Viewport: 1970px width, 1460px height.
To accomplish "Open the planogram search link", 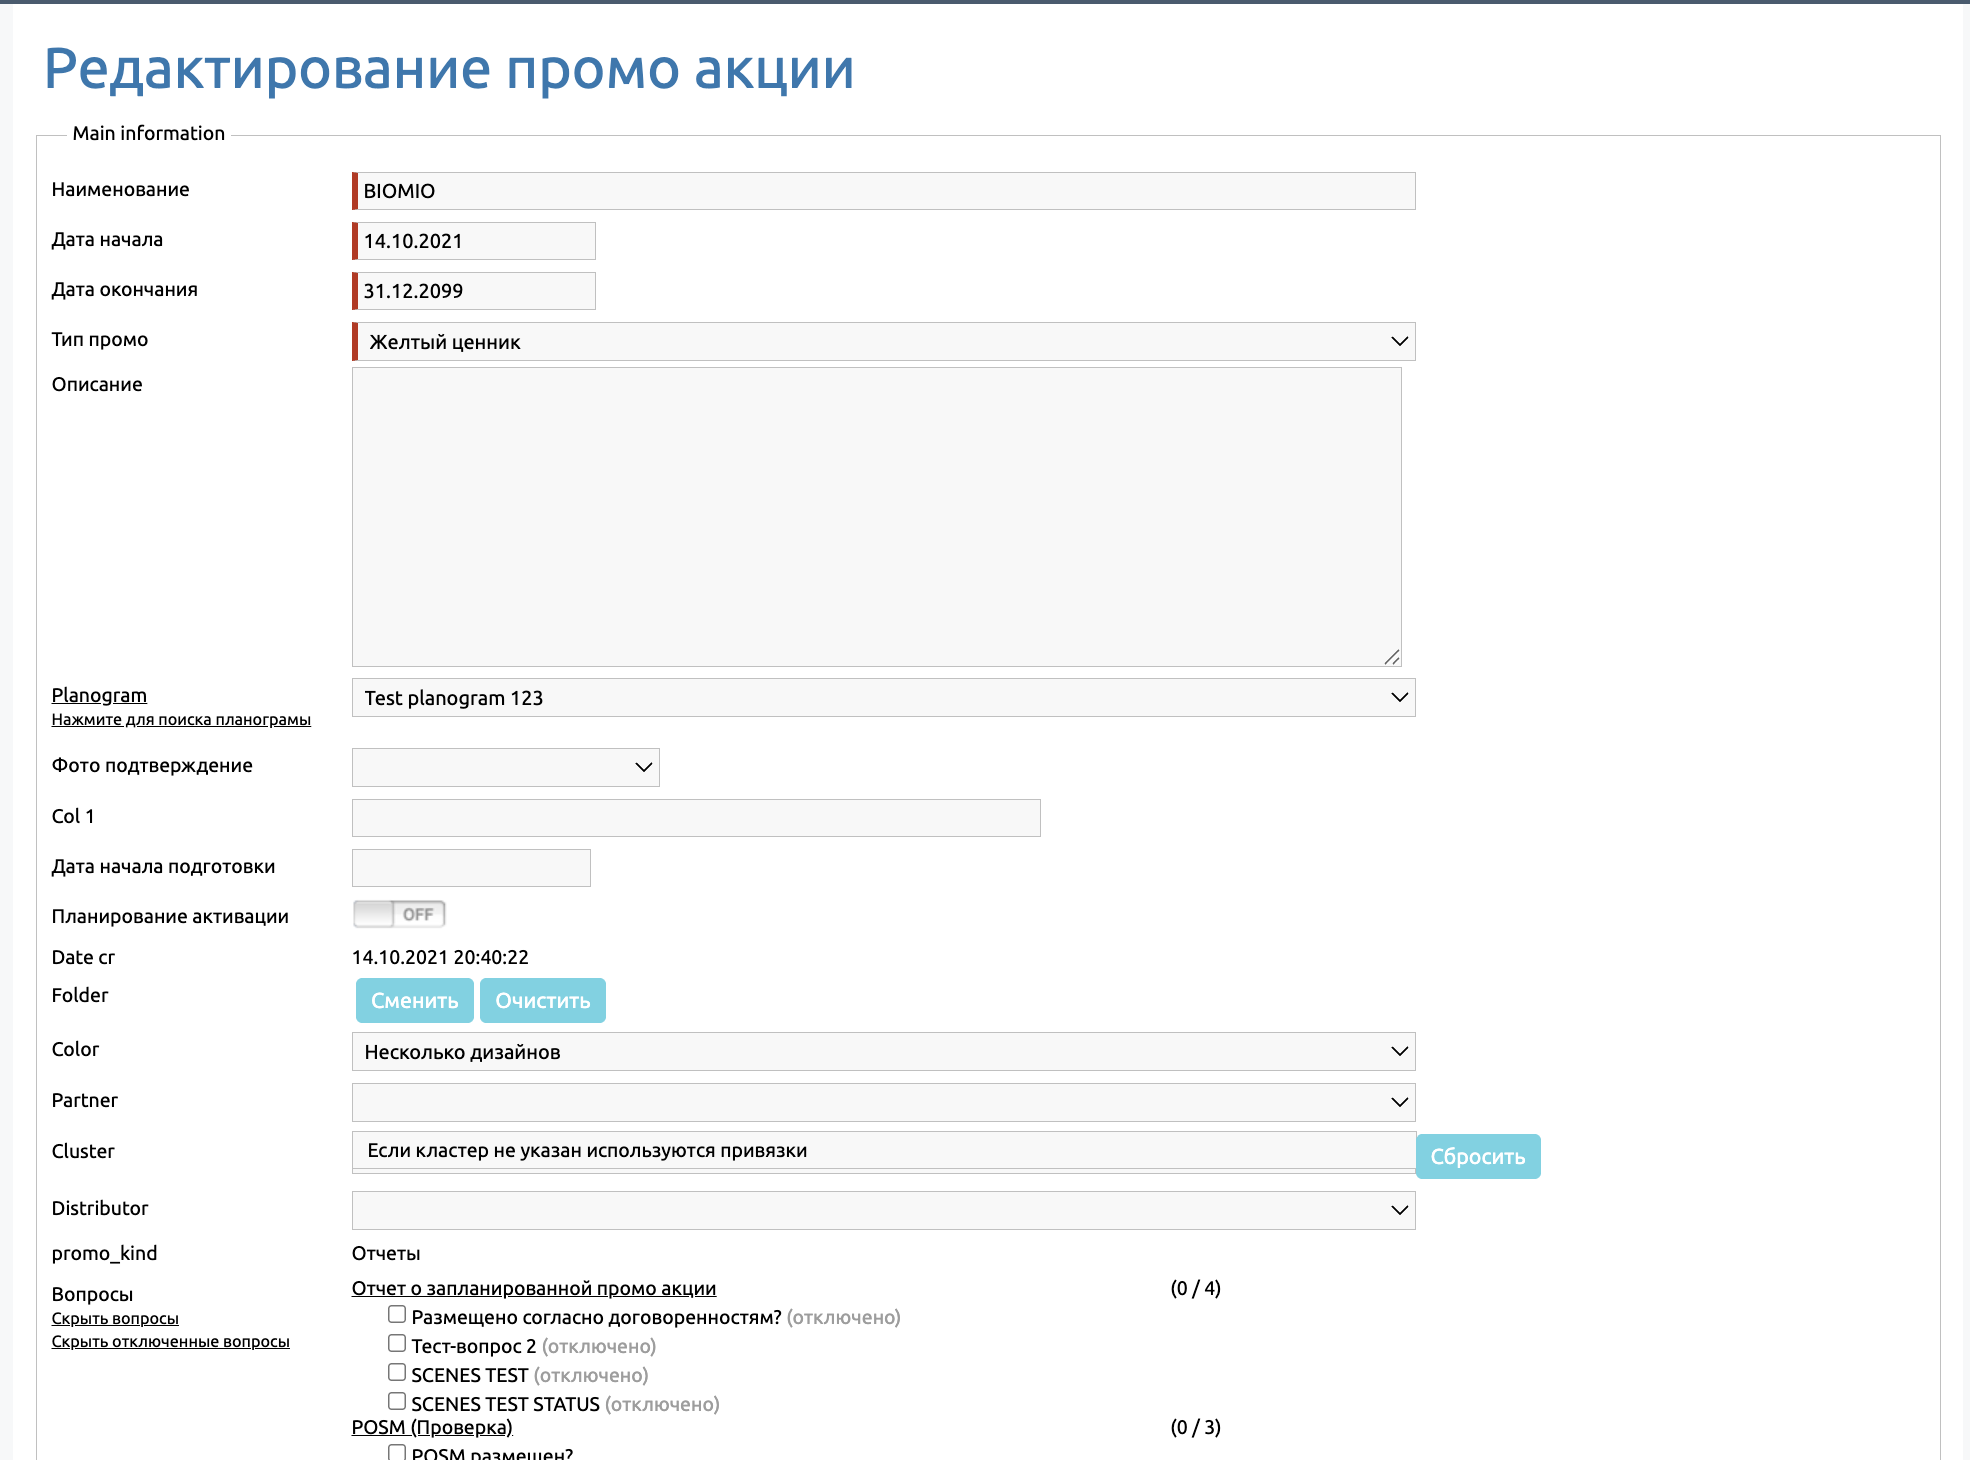I will (x=181, y=720).
